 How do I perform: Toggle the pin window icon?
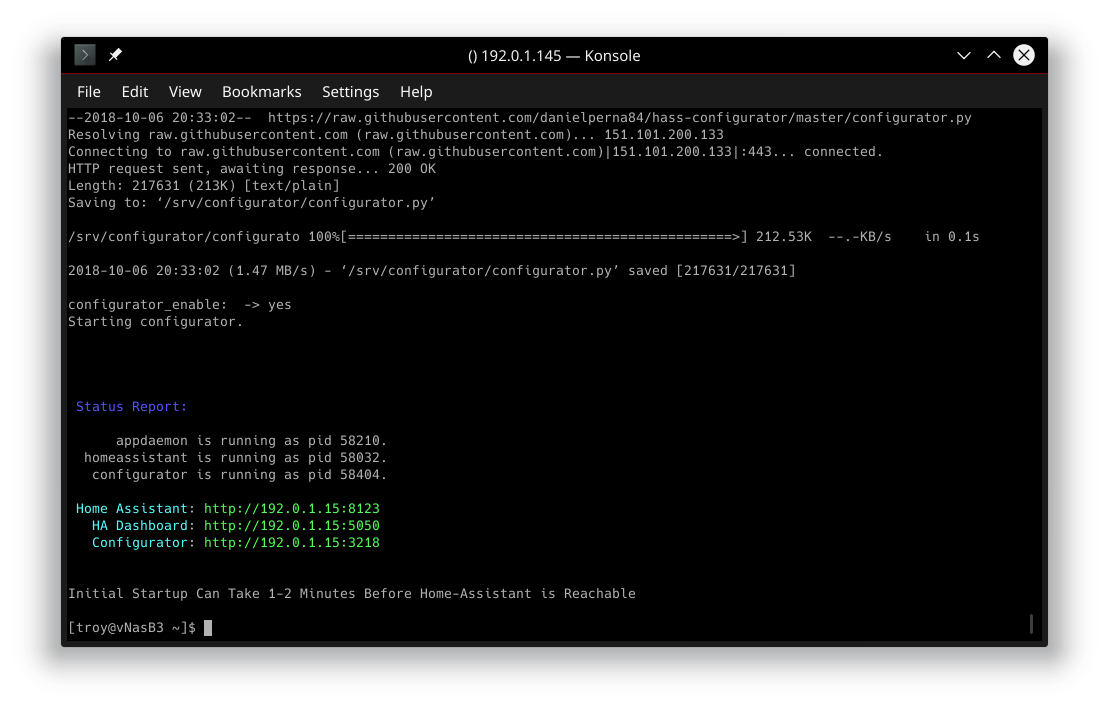coord(115,55)
